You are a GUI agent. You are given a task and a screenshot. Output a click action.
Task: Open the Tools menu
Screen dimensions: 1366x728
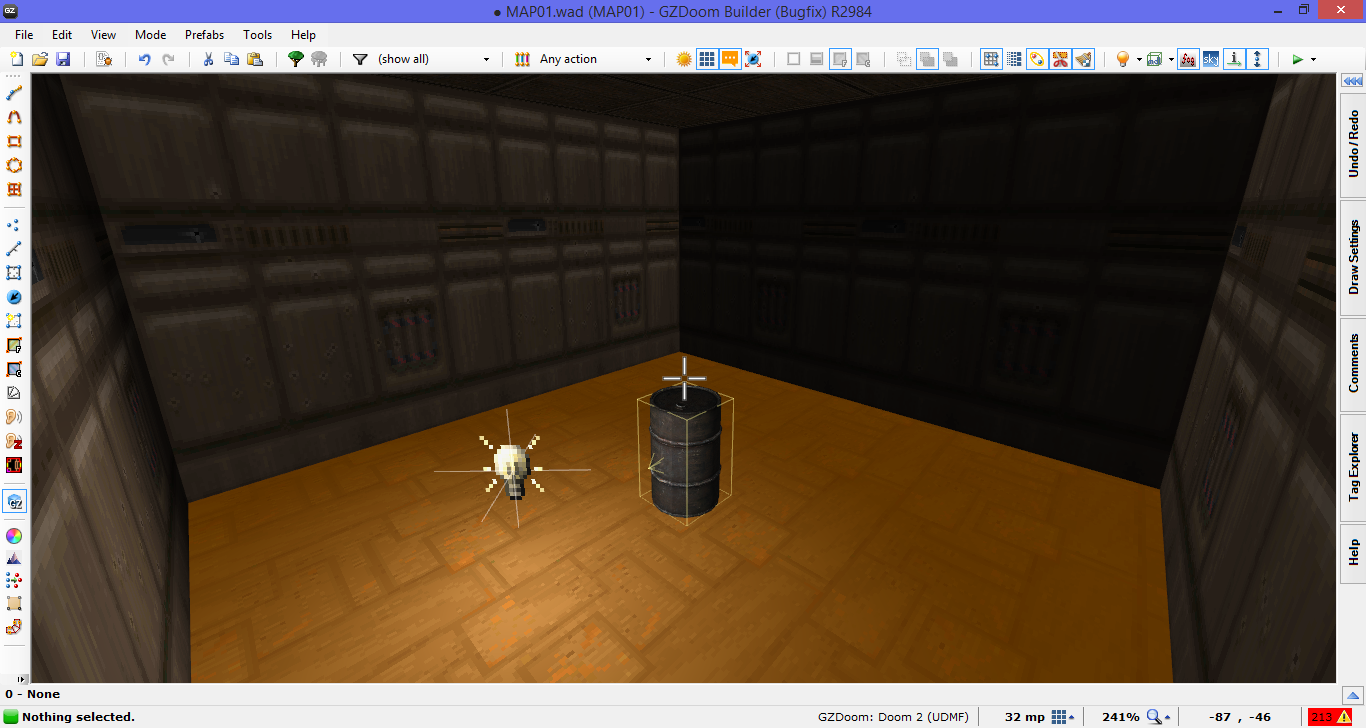click(x=257, y=34)
